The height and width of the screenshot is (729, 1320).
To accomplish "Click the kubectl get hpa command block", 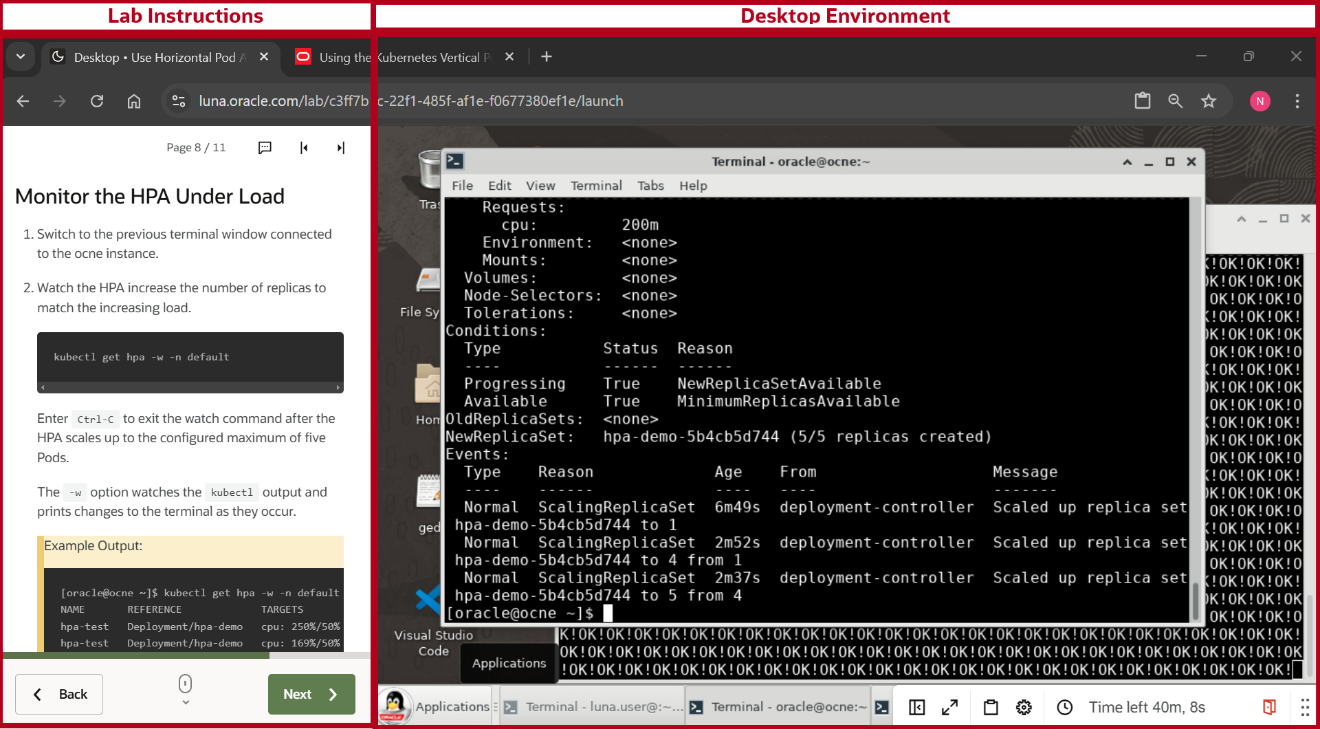I will coord(190,357).
